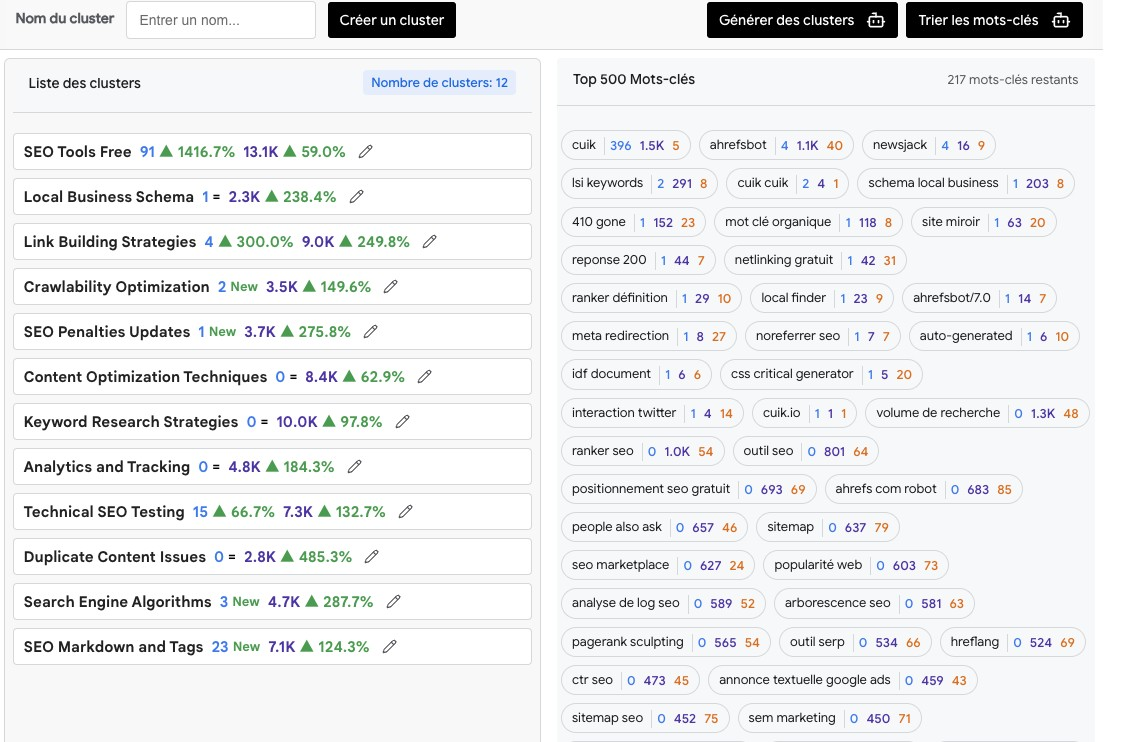1126x742 pixels.
Task: Pick volume de recherche keyword
Action: point(977,413)
